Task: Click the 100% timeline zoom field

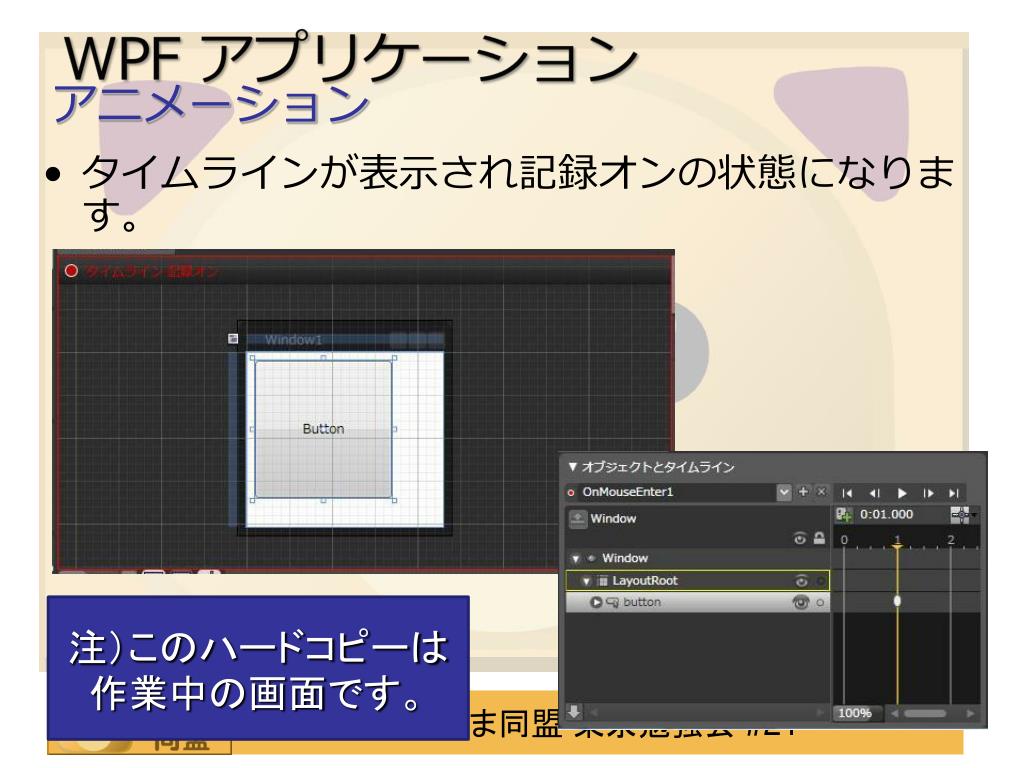Action: 856,713
